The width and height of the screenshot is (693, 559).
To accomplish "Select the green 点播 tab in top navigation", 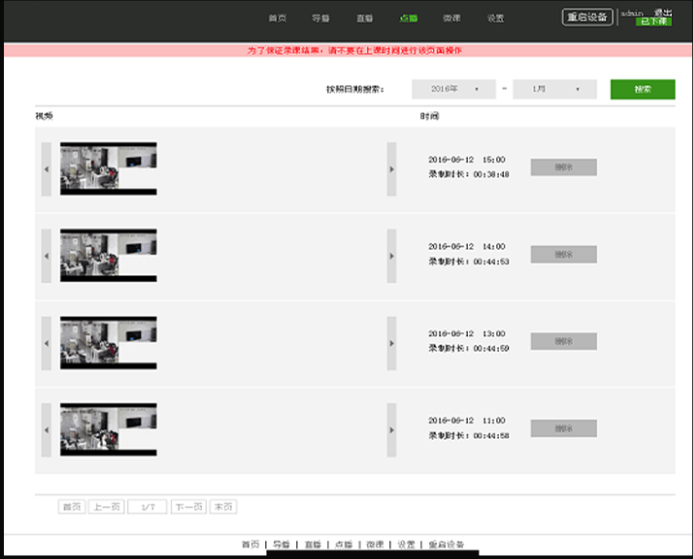I will tap(408, 18).
